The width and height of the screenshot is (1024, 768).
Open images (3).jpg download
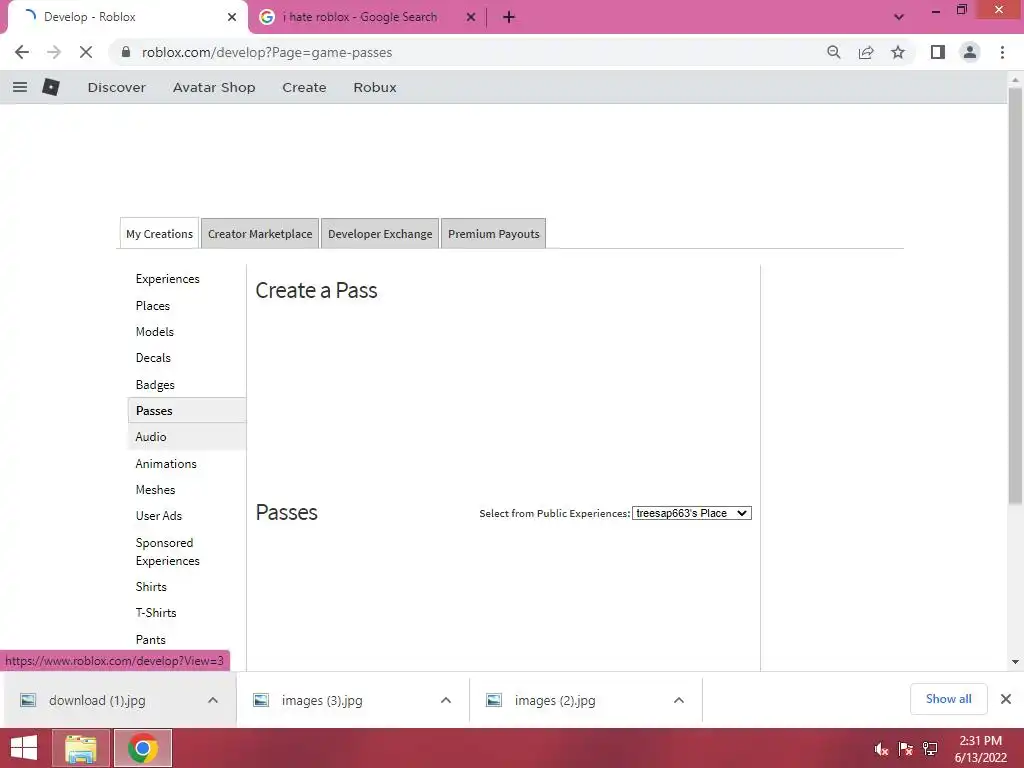(321, 700)
